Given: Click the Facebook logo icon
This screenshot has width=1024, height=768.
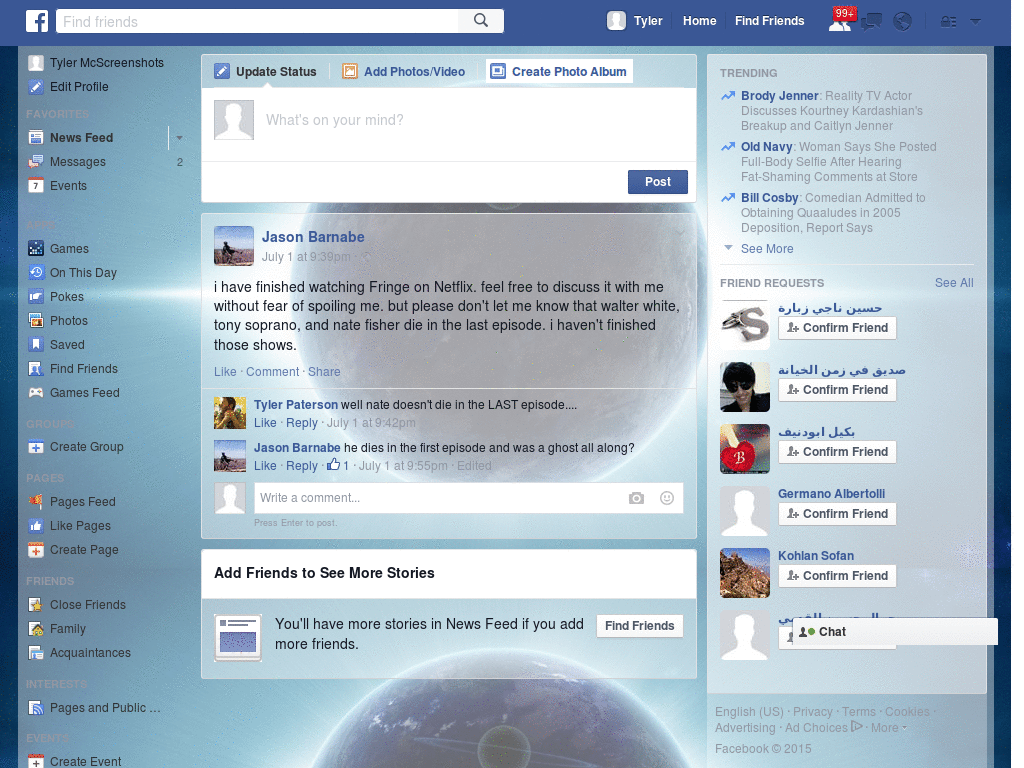Looking at the screenshot, I should [37, 21].
